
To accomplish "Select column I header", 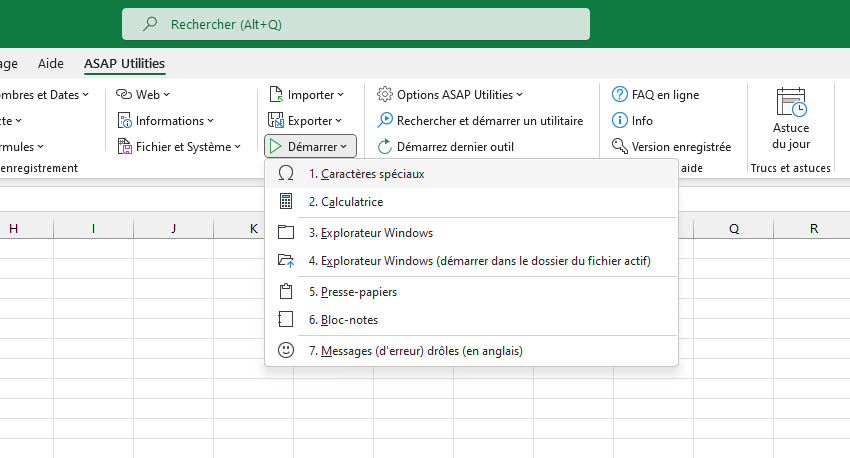I will [93, 229].
